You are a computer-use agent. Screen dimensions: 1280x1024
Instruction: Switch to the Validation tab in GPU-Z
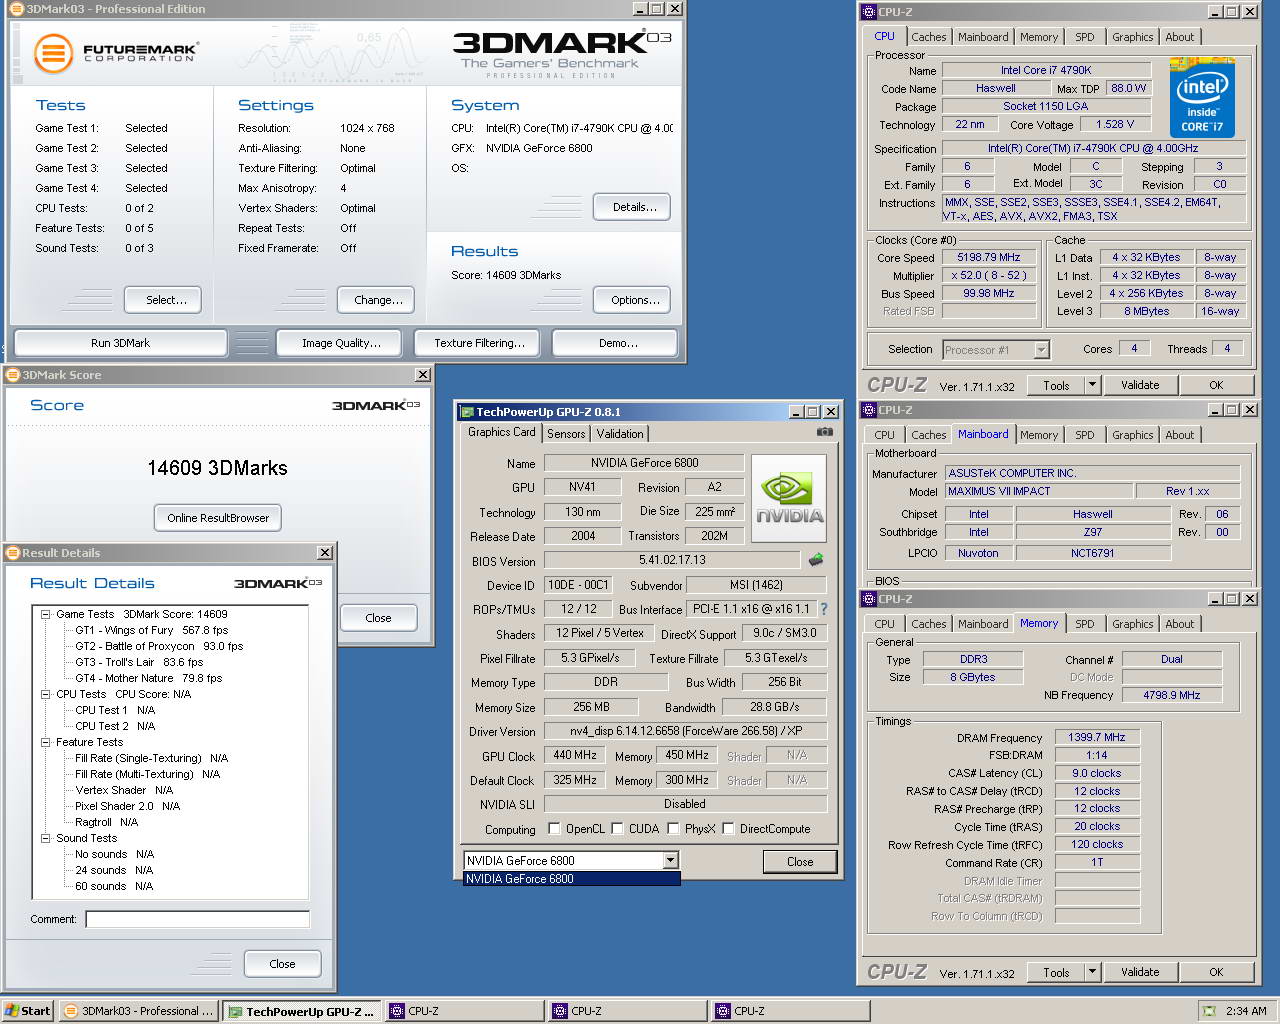(x=620, y=434)
